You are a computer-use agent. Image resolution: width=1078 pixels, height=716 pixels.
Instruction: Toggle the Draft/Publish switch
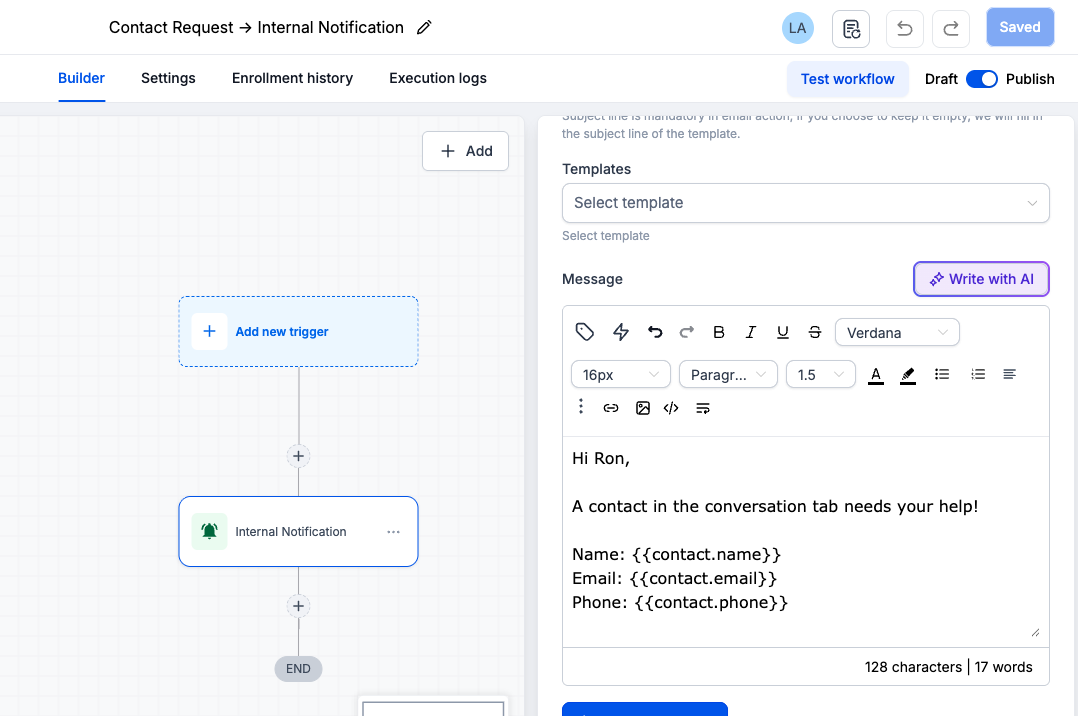[982, 79]
